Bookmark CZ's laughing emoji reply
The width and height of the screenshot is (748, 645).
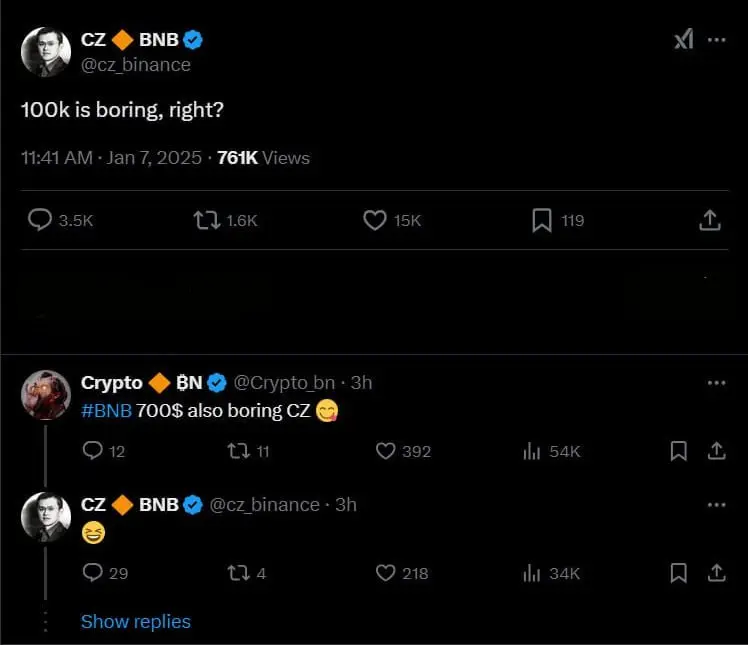coord(678,573)
